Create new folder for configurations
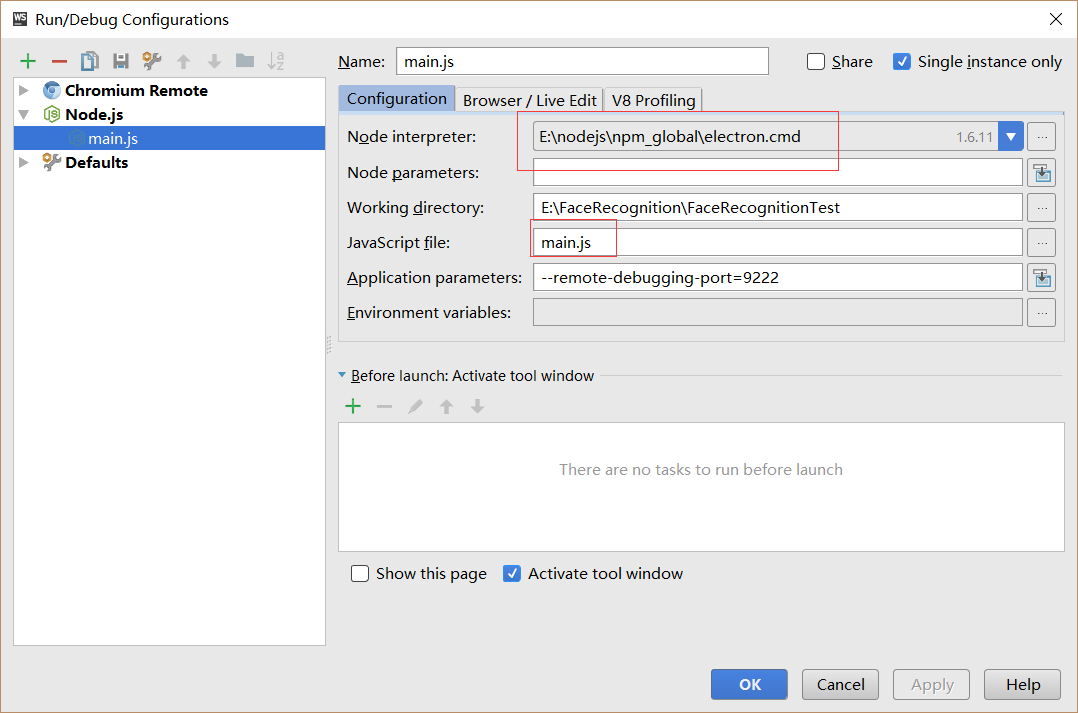Screen dimensions: 1078x713 tap(245, 61)
